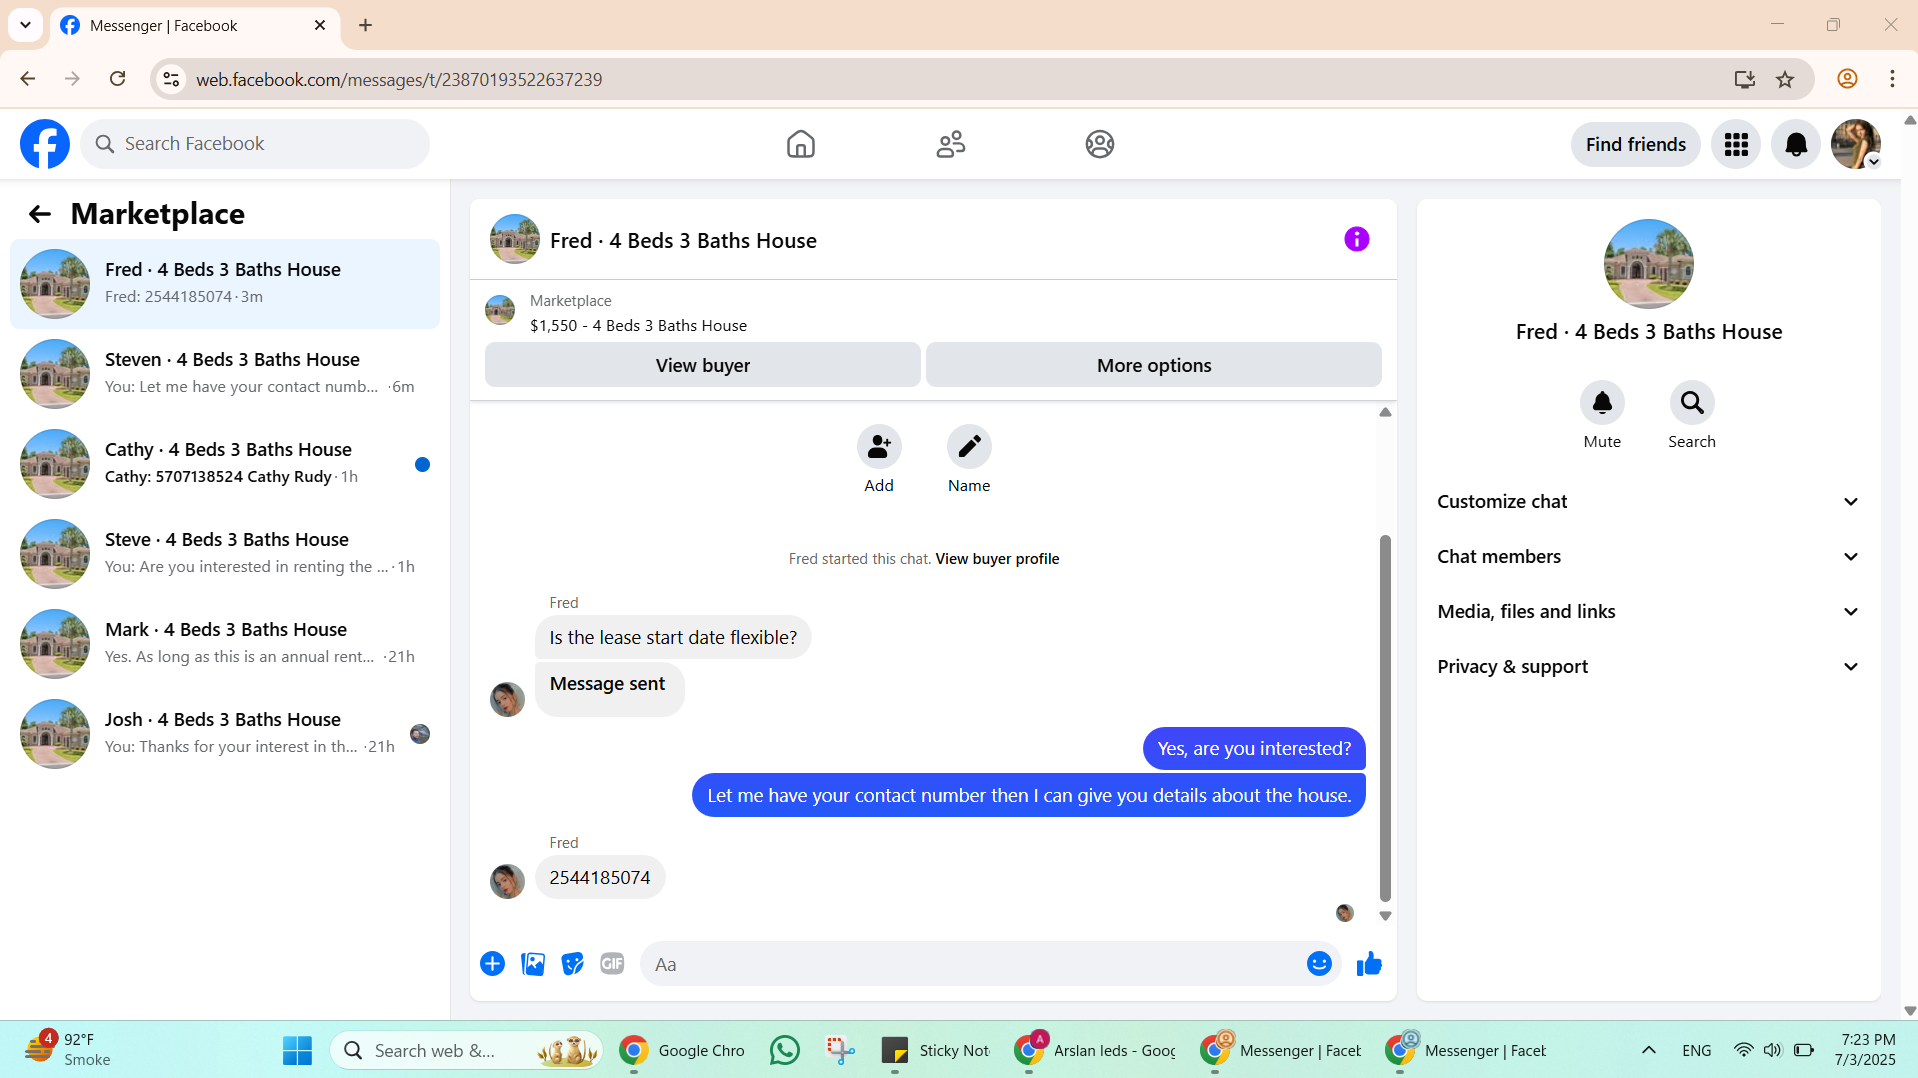Click the "Is the lease start date flexible?" message

673,638
